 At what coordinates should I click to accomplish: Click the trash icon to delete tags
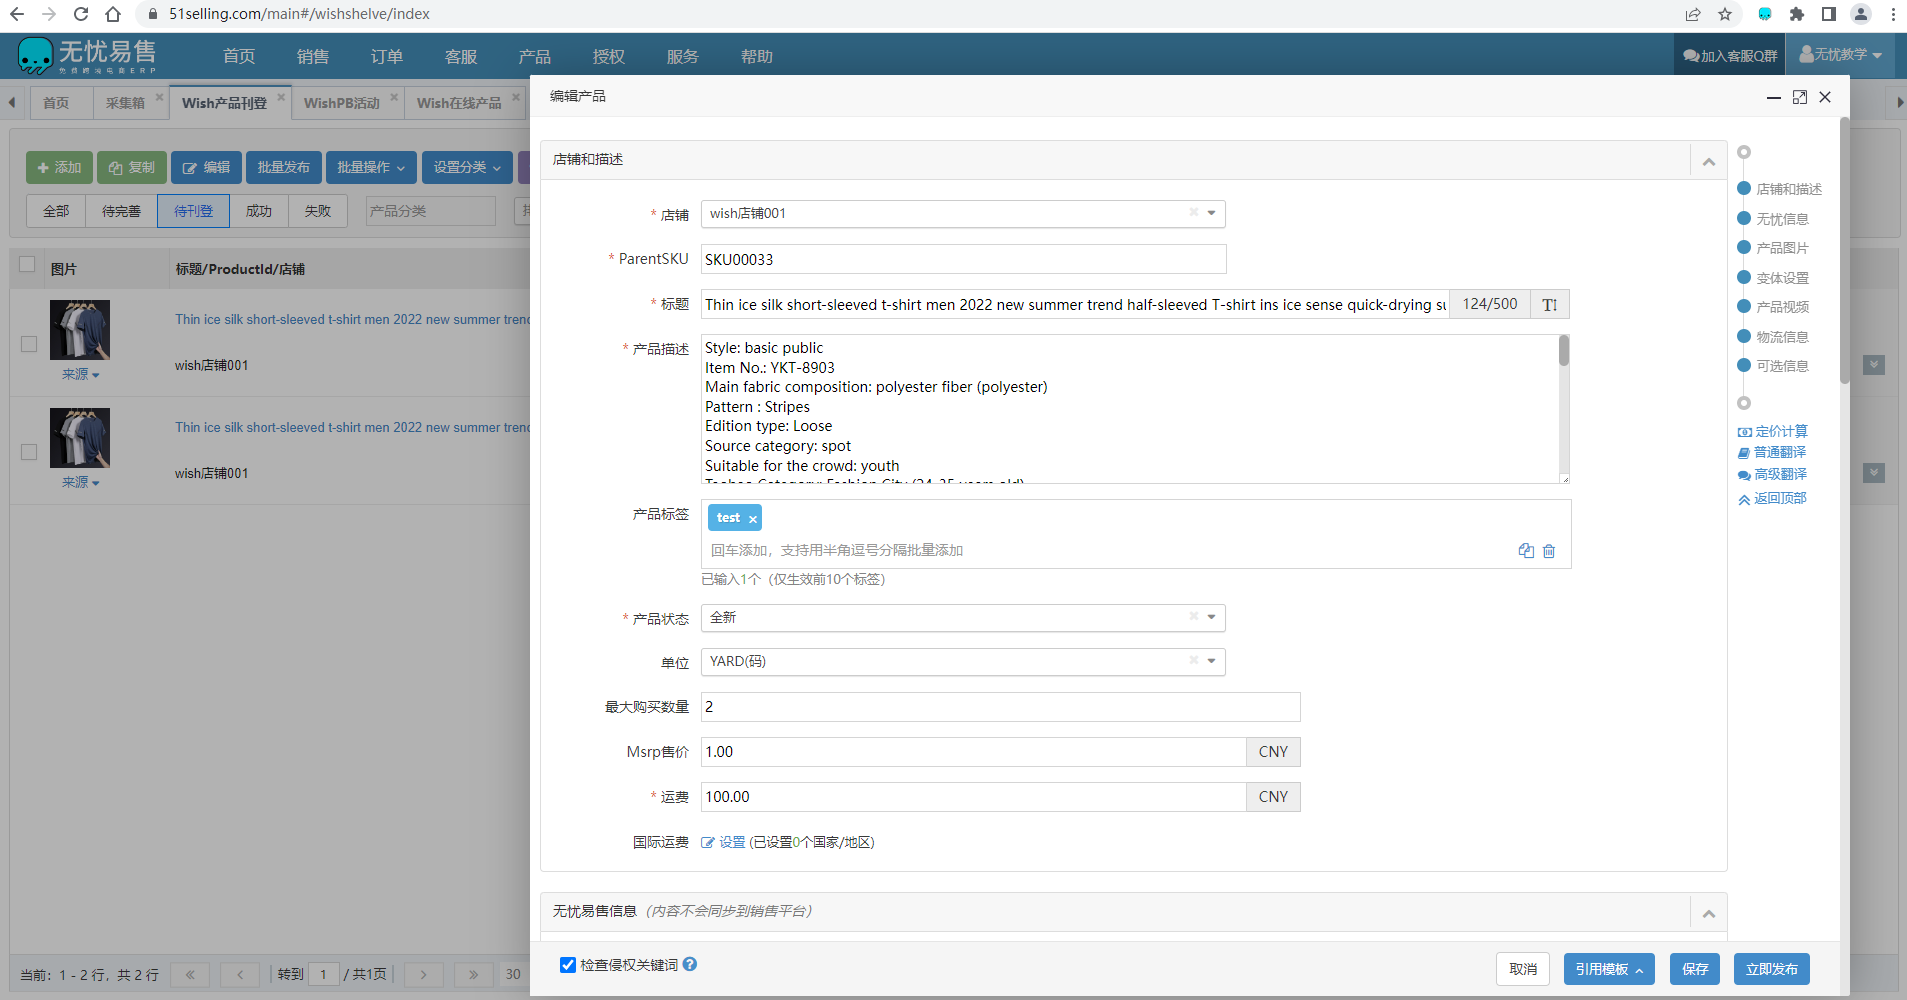tap(1549, 551)
